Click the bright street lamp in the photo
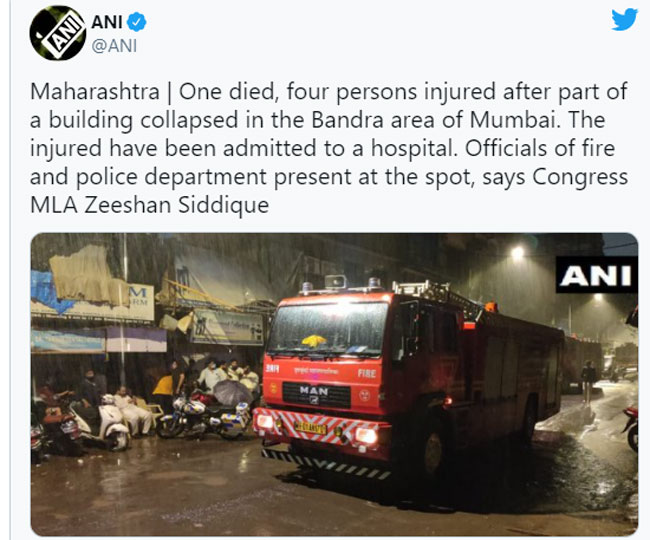The height and width of the screenshot is (540, 650). point(517,252)
